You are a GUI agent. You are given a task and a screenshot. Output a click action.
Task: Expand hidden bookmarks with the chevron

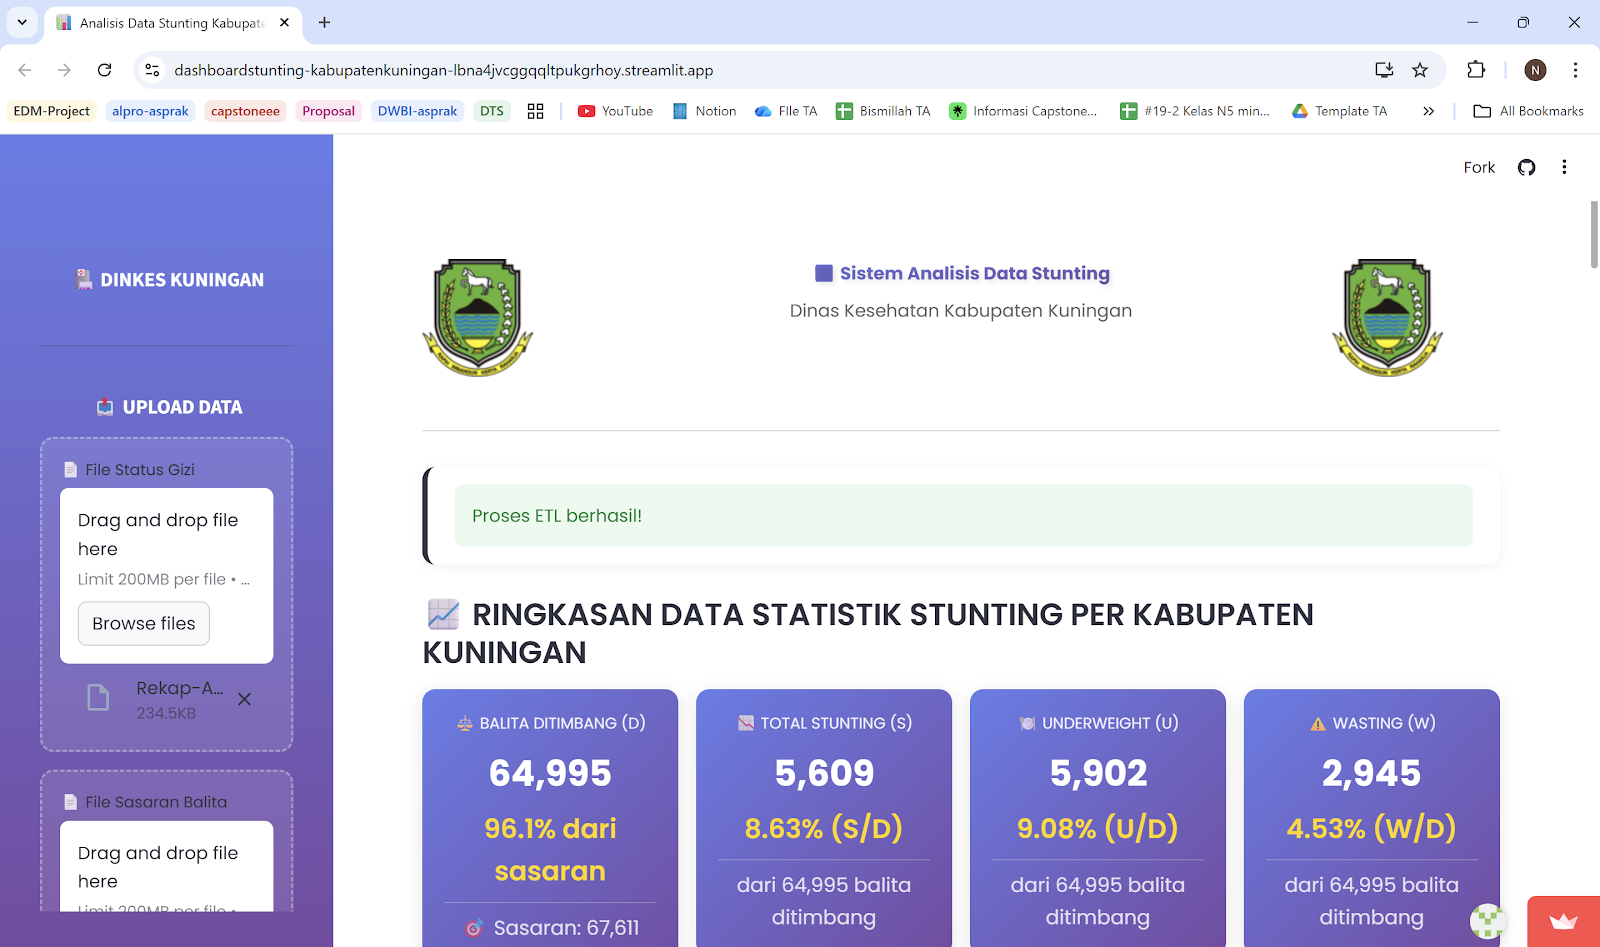pos(1428,111)
